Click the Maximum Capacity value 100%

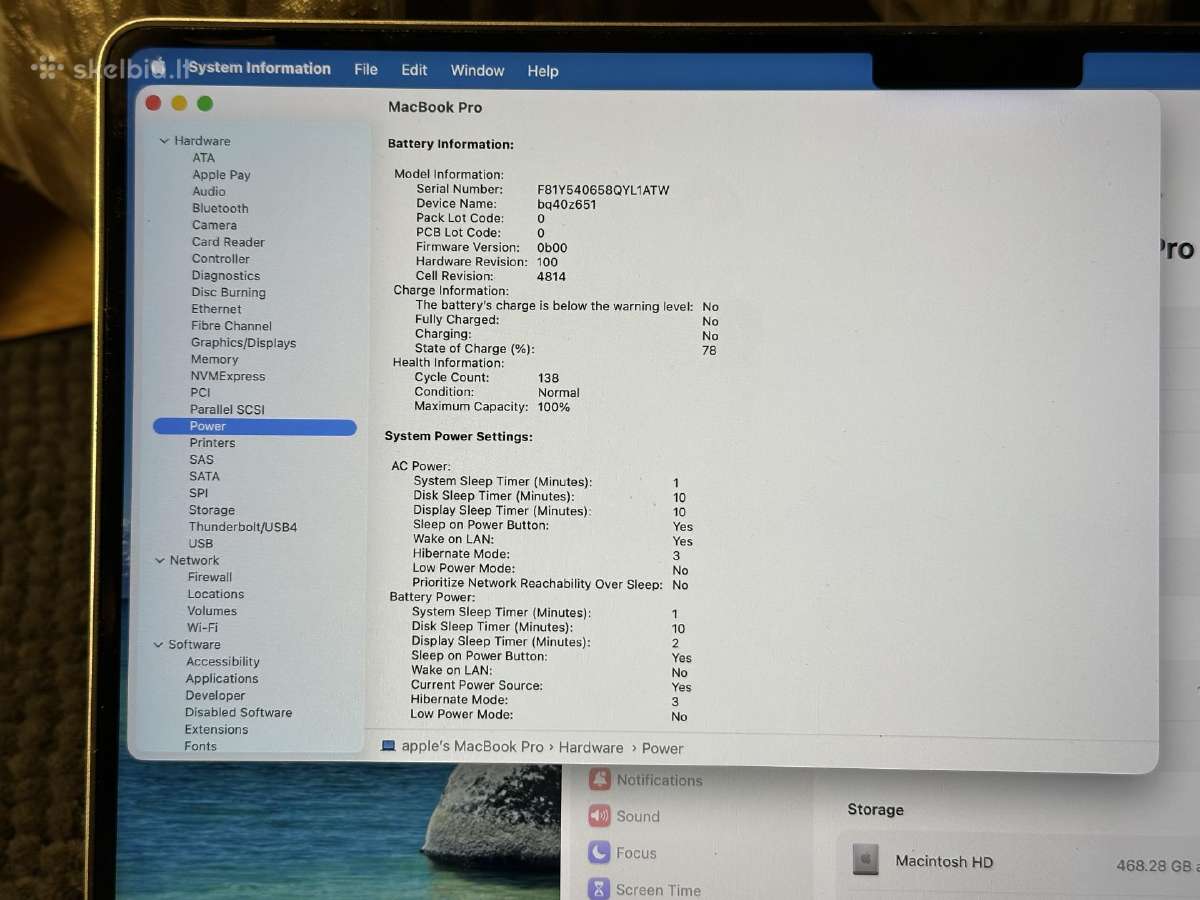[553, 407]
